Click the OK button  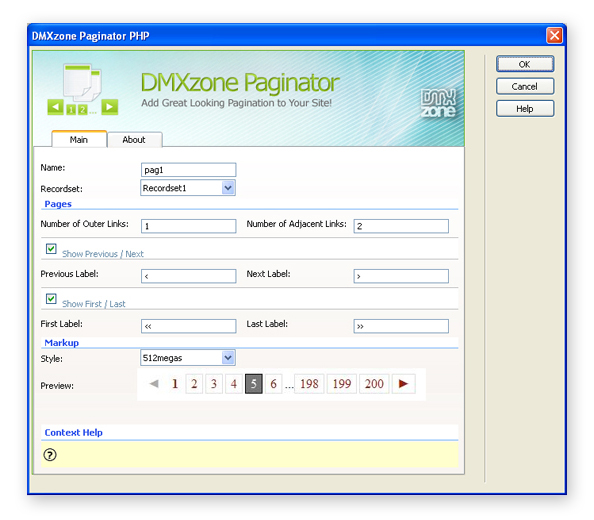pyautogui.click(x=525, y=64)
